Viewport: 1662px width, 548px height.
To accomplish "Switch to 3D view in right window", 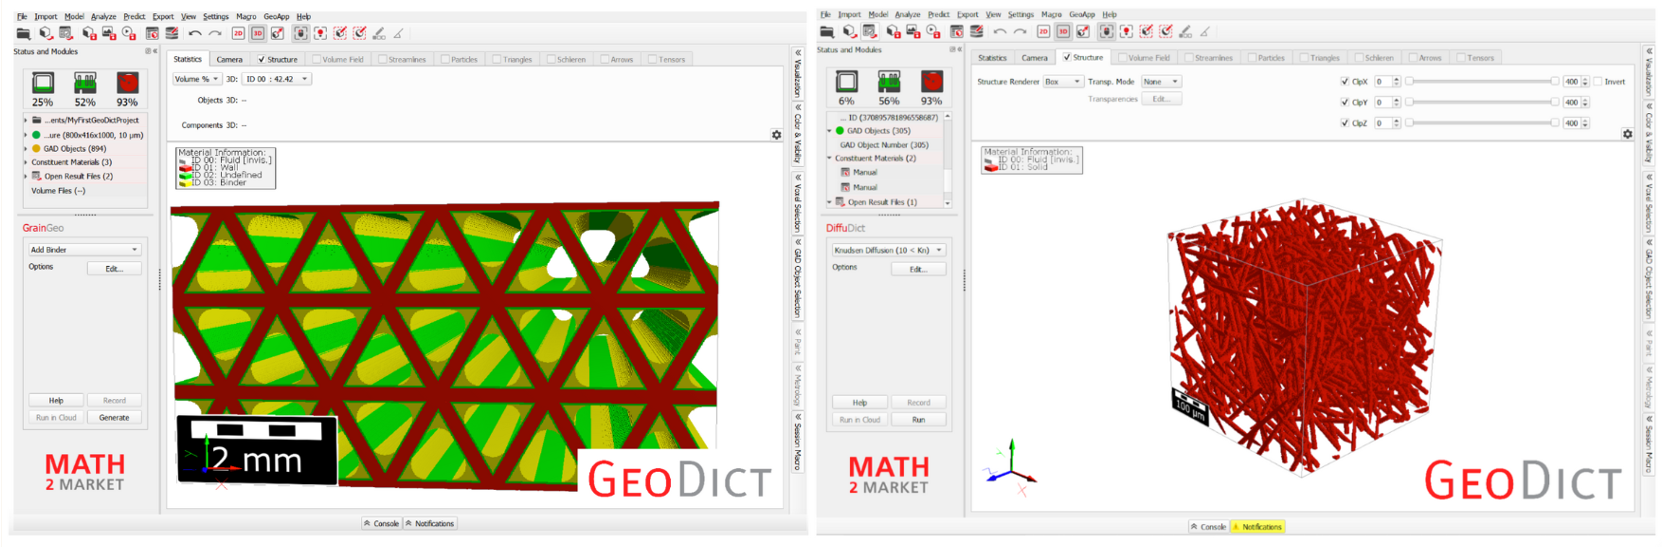I will point(1063,32).
